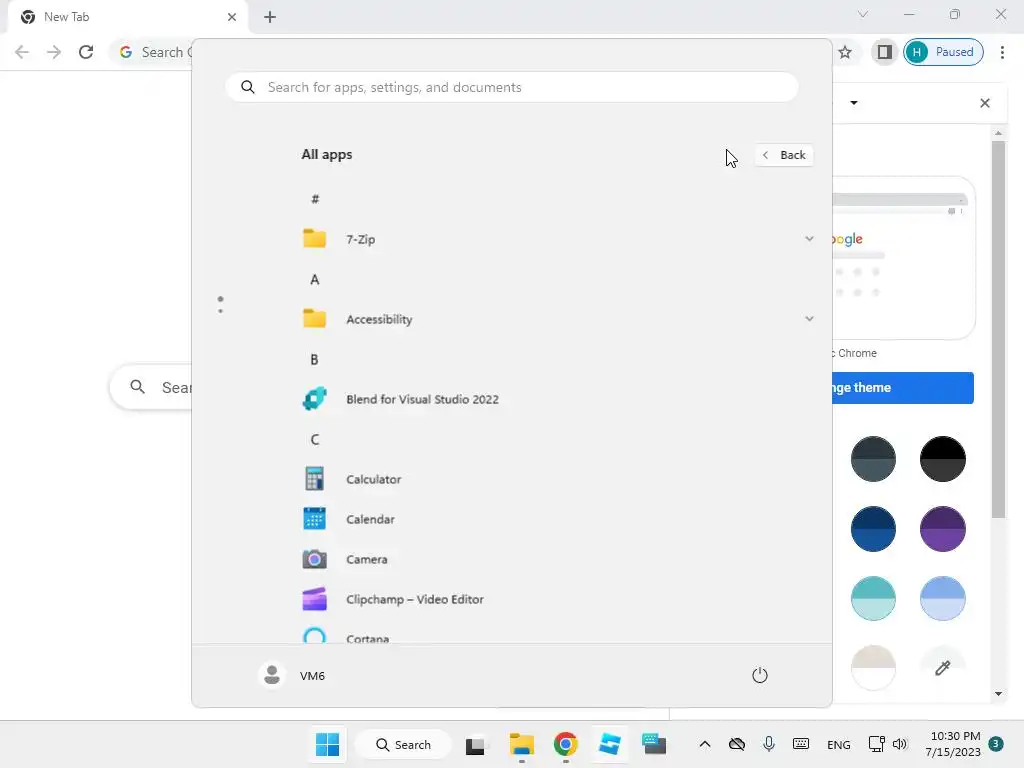Open the clock and date flyout
Viewport: 1024px width, 768px height.
point(953,744)
